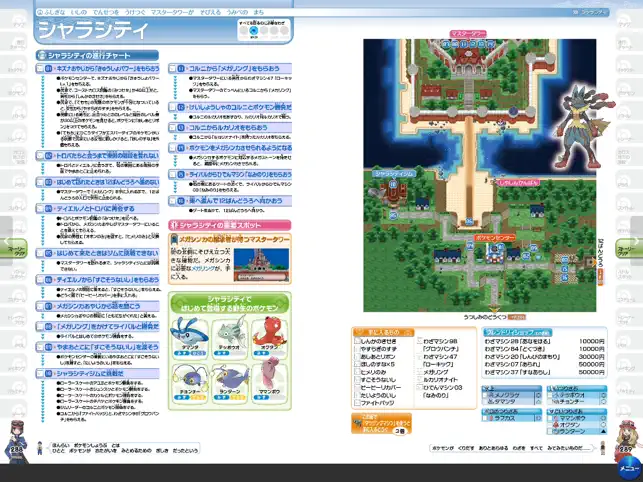Open the blue メニュー button
Image resolution: width=643 pixels, height=482 pixels.
(629, 469)
